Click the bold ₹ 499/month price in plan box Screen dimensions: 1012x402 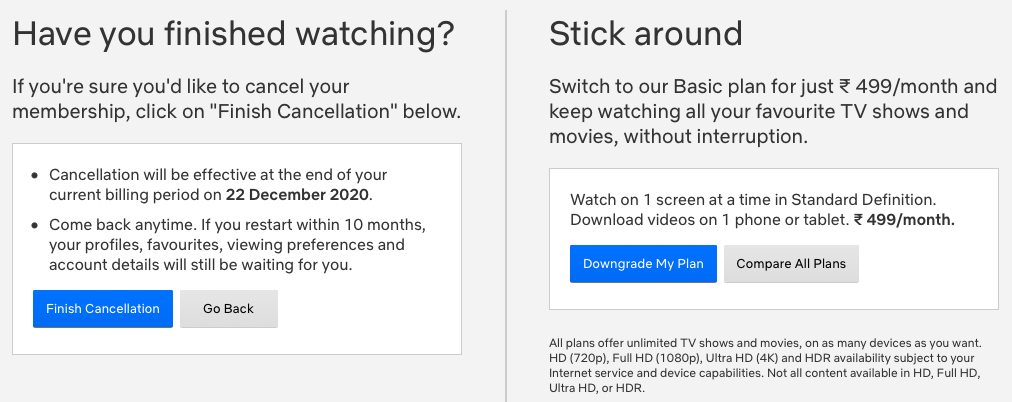point(904,219)
